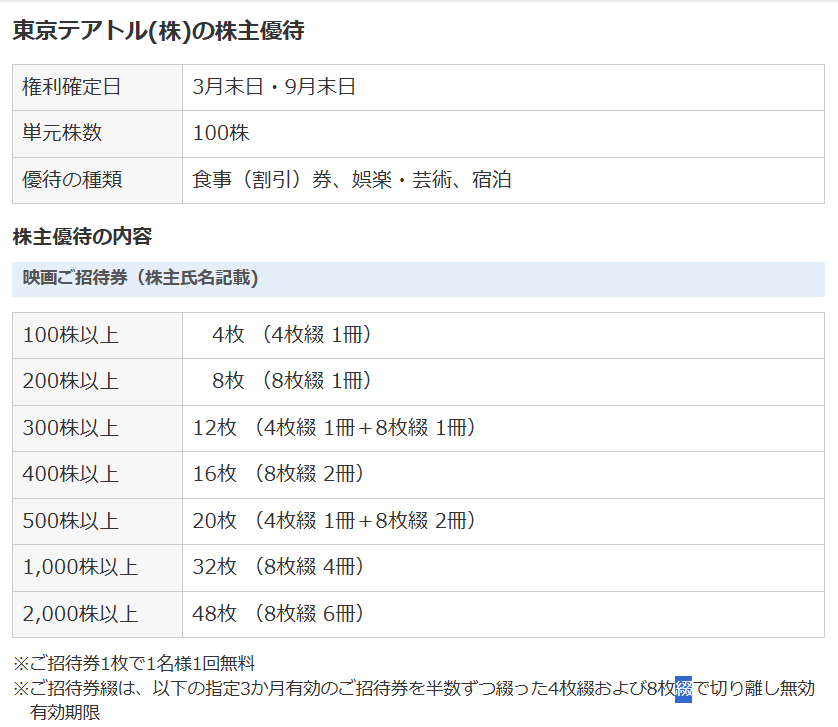Select the 400株以上 row label
Image resolution: width=838 pixels, height=727 pixels.
tap(70, 474)
